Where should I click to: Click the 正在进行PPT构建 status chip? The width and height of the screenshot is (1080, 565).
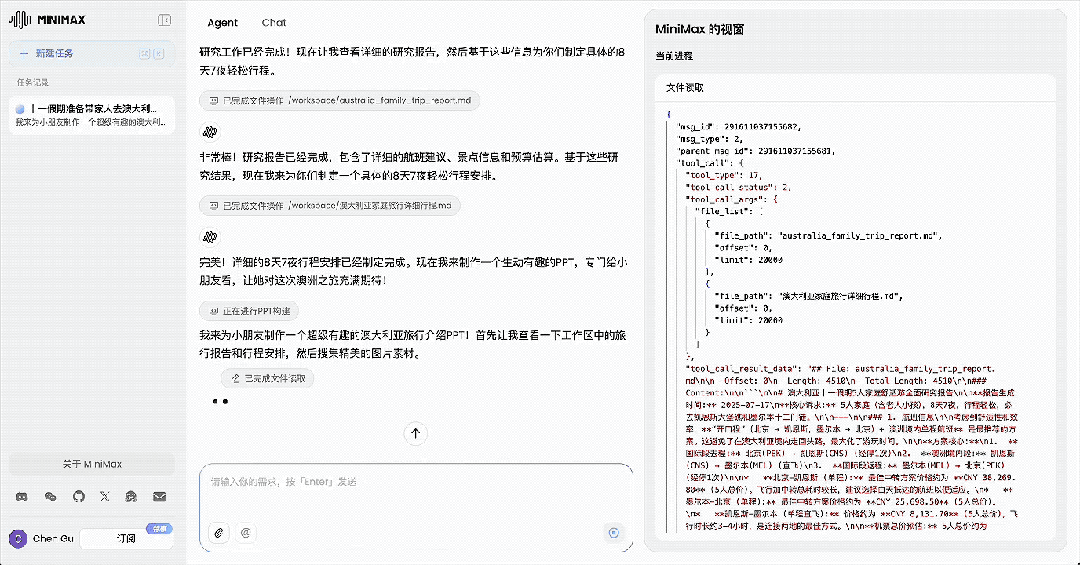[x=249, y=311]
